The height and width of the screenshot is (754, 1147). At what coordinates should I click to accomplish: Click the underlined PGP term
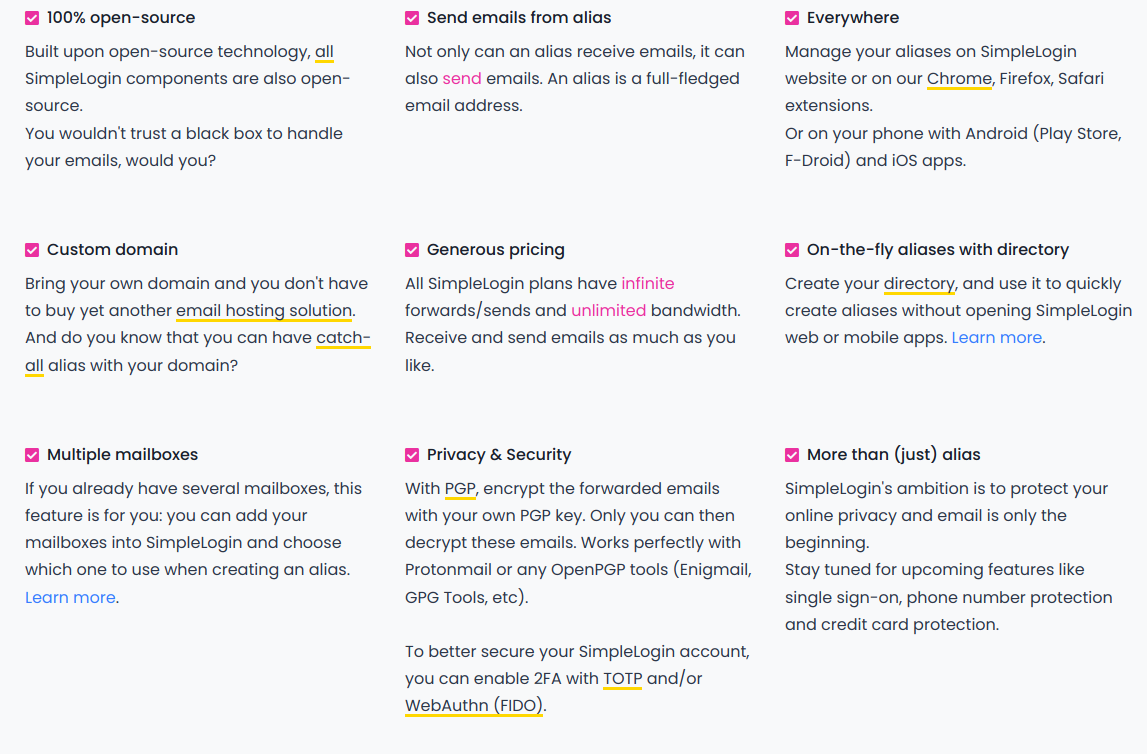click(461, 489)
